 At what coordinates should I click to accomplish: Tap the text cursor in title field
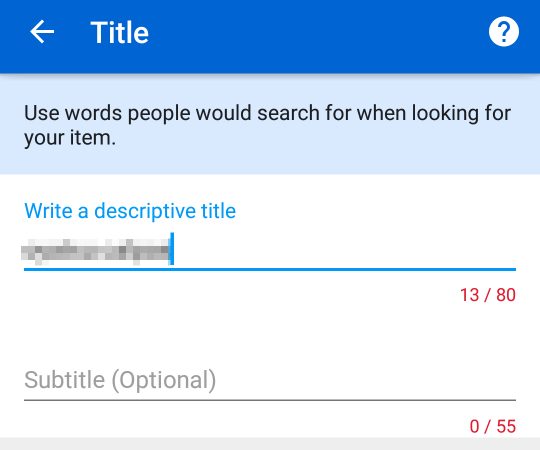172,249
